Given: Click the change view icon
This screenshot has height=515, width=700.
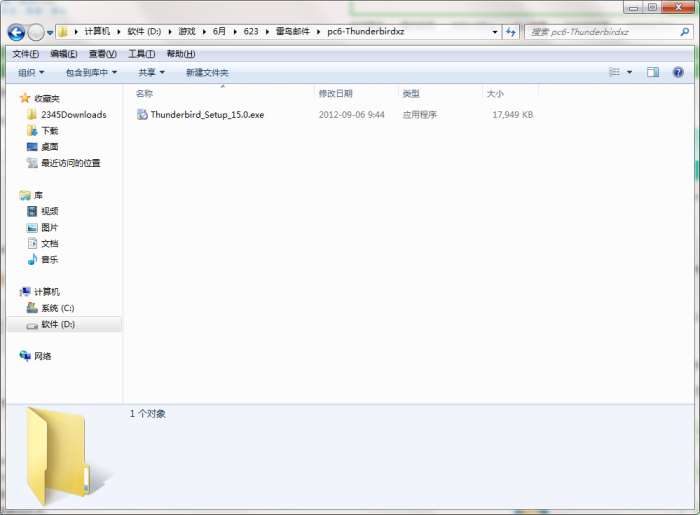Looking at the screenshot, I should coord(615,72).
